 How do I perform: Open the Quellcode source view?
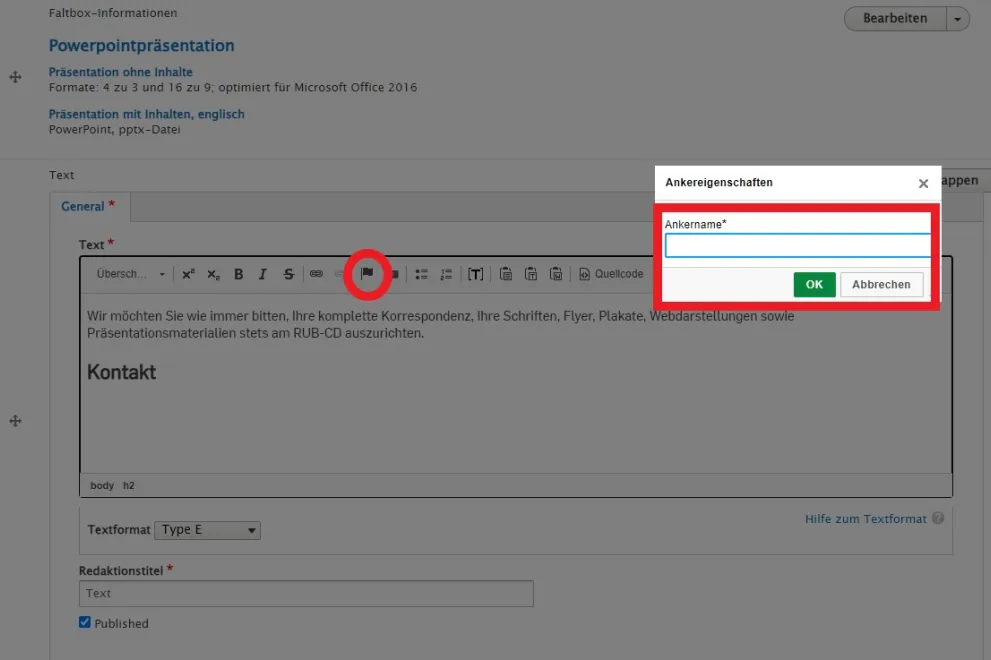(x=610, y=273)
